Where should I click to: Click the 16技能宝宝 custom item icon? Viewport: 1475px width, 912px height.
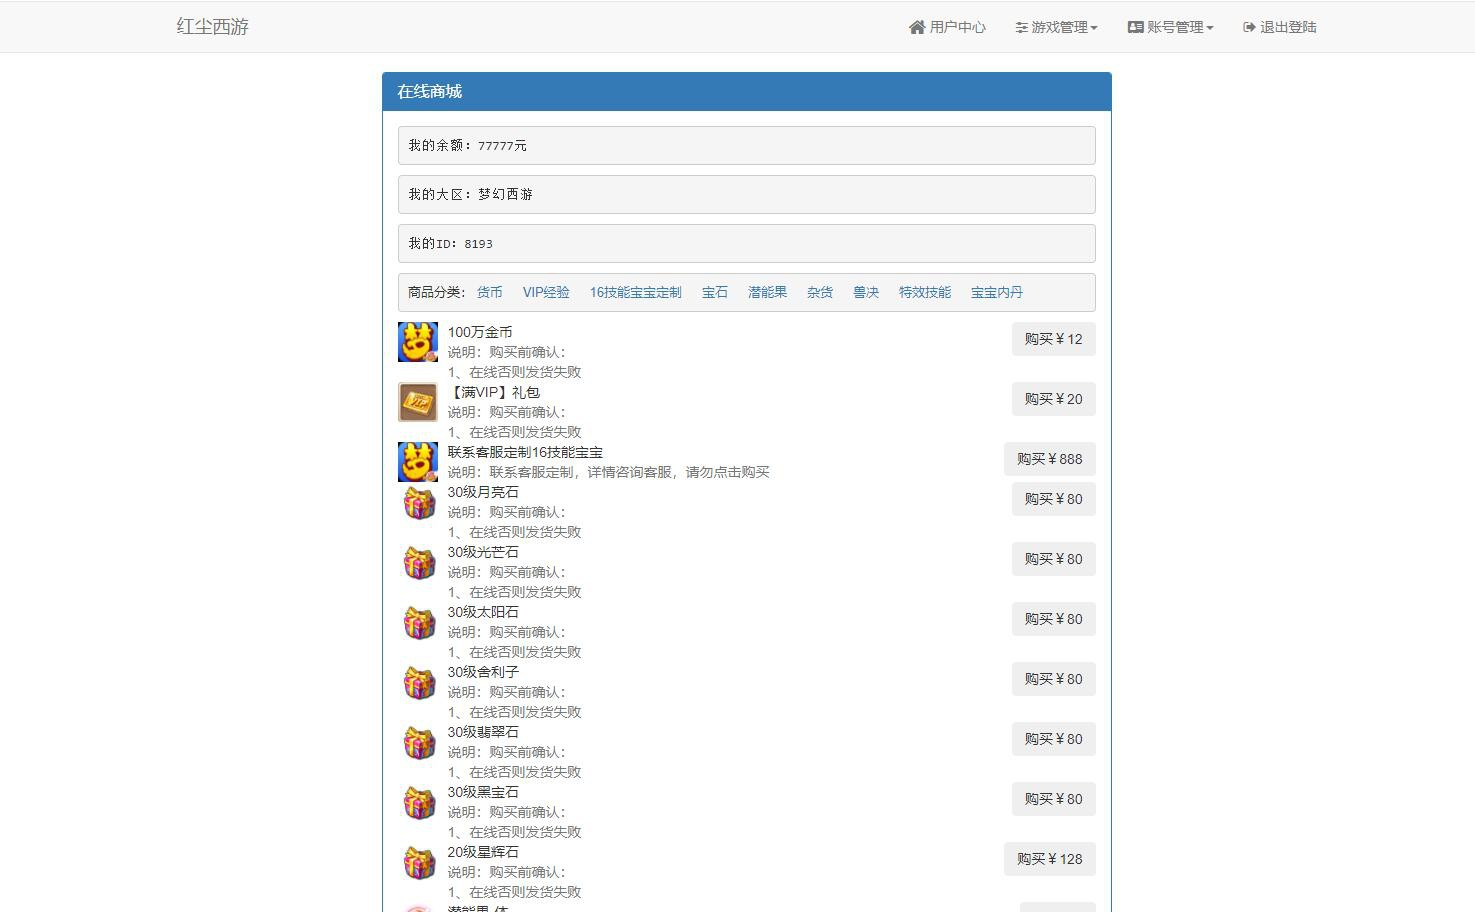click(418, 462)
